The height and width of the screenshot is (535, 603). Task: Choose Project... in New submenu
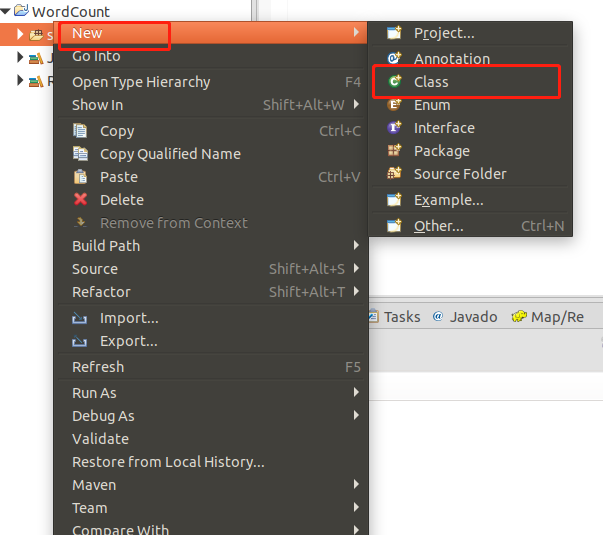pos(470,33)
